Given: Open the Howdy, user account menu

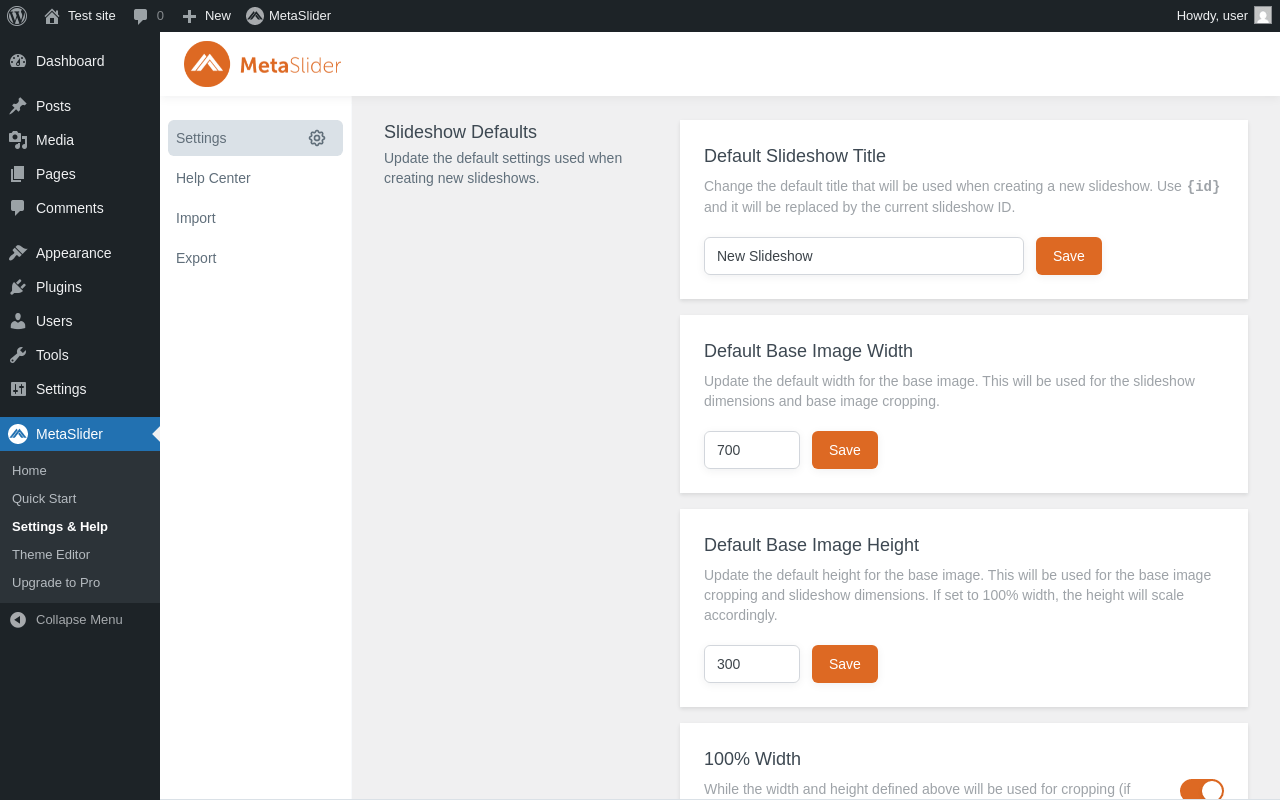Looking at the screenshot, I should click(1212, 16).
